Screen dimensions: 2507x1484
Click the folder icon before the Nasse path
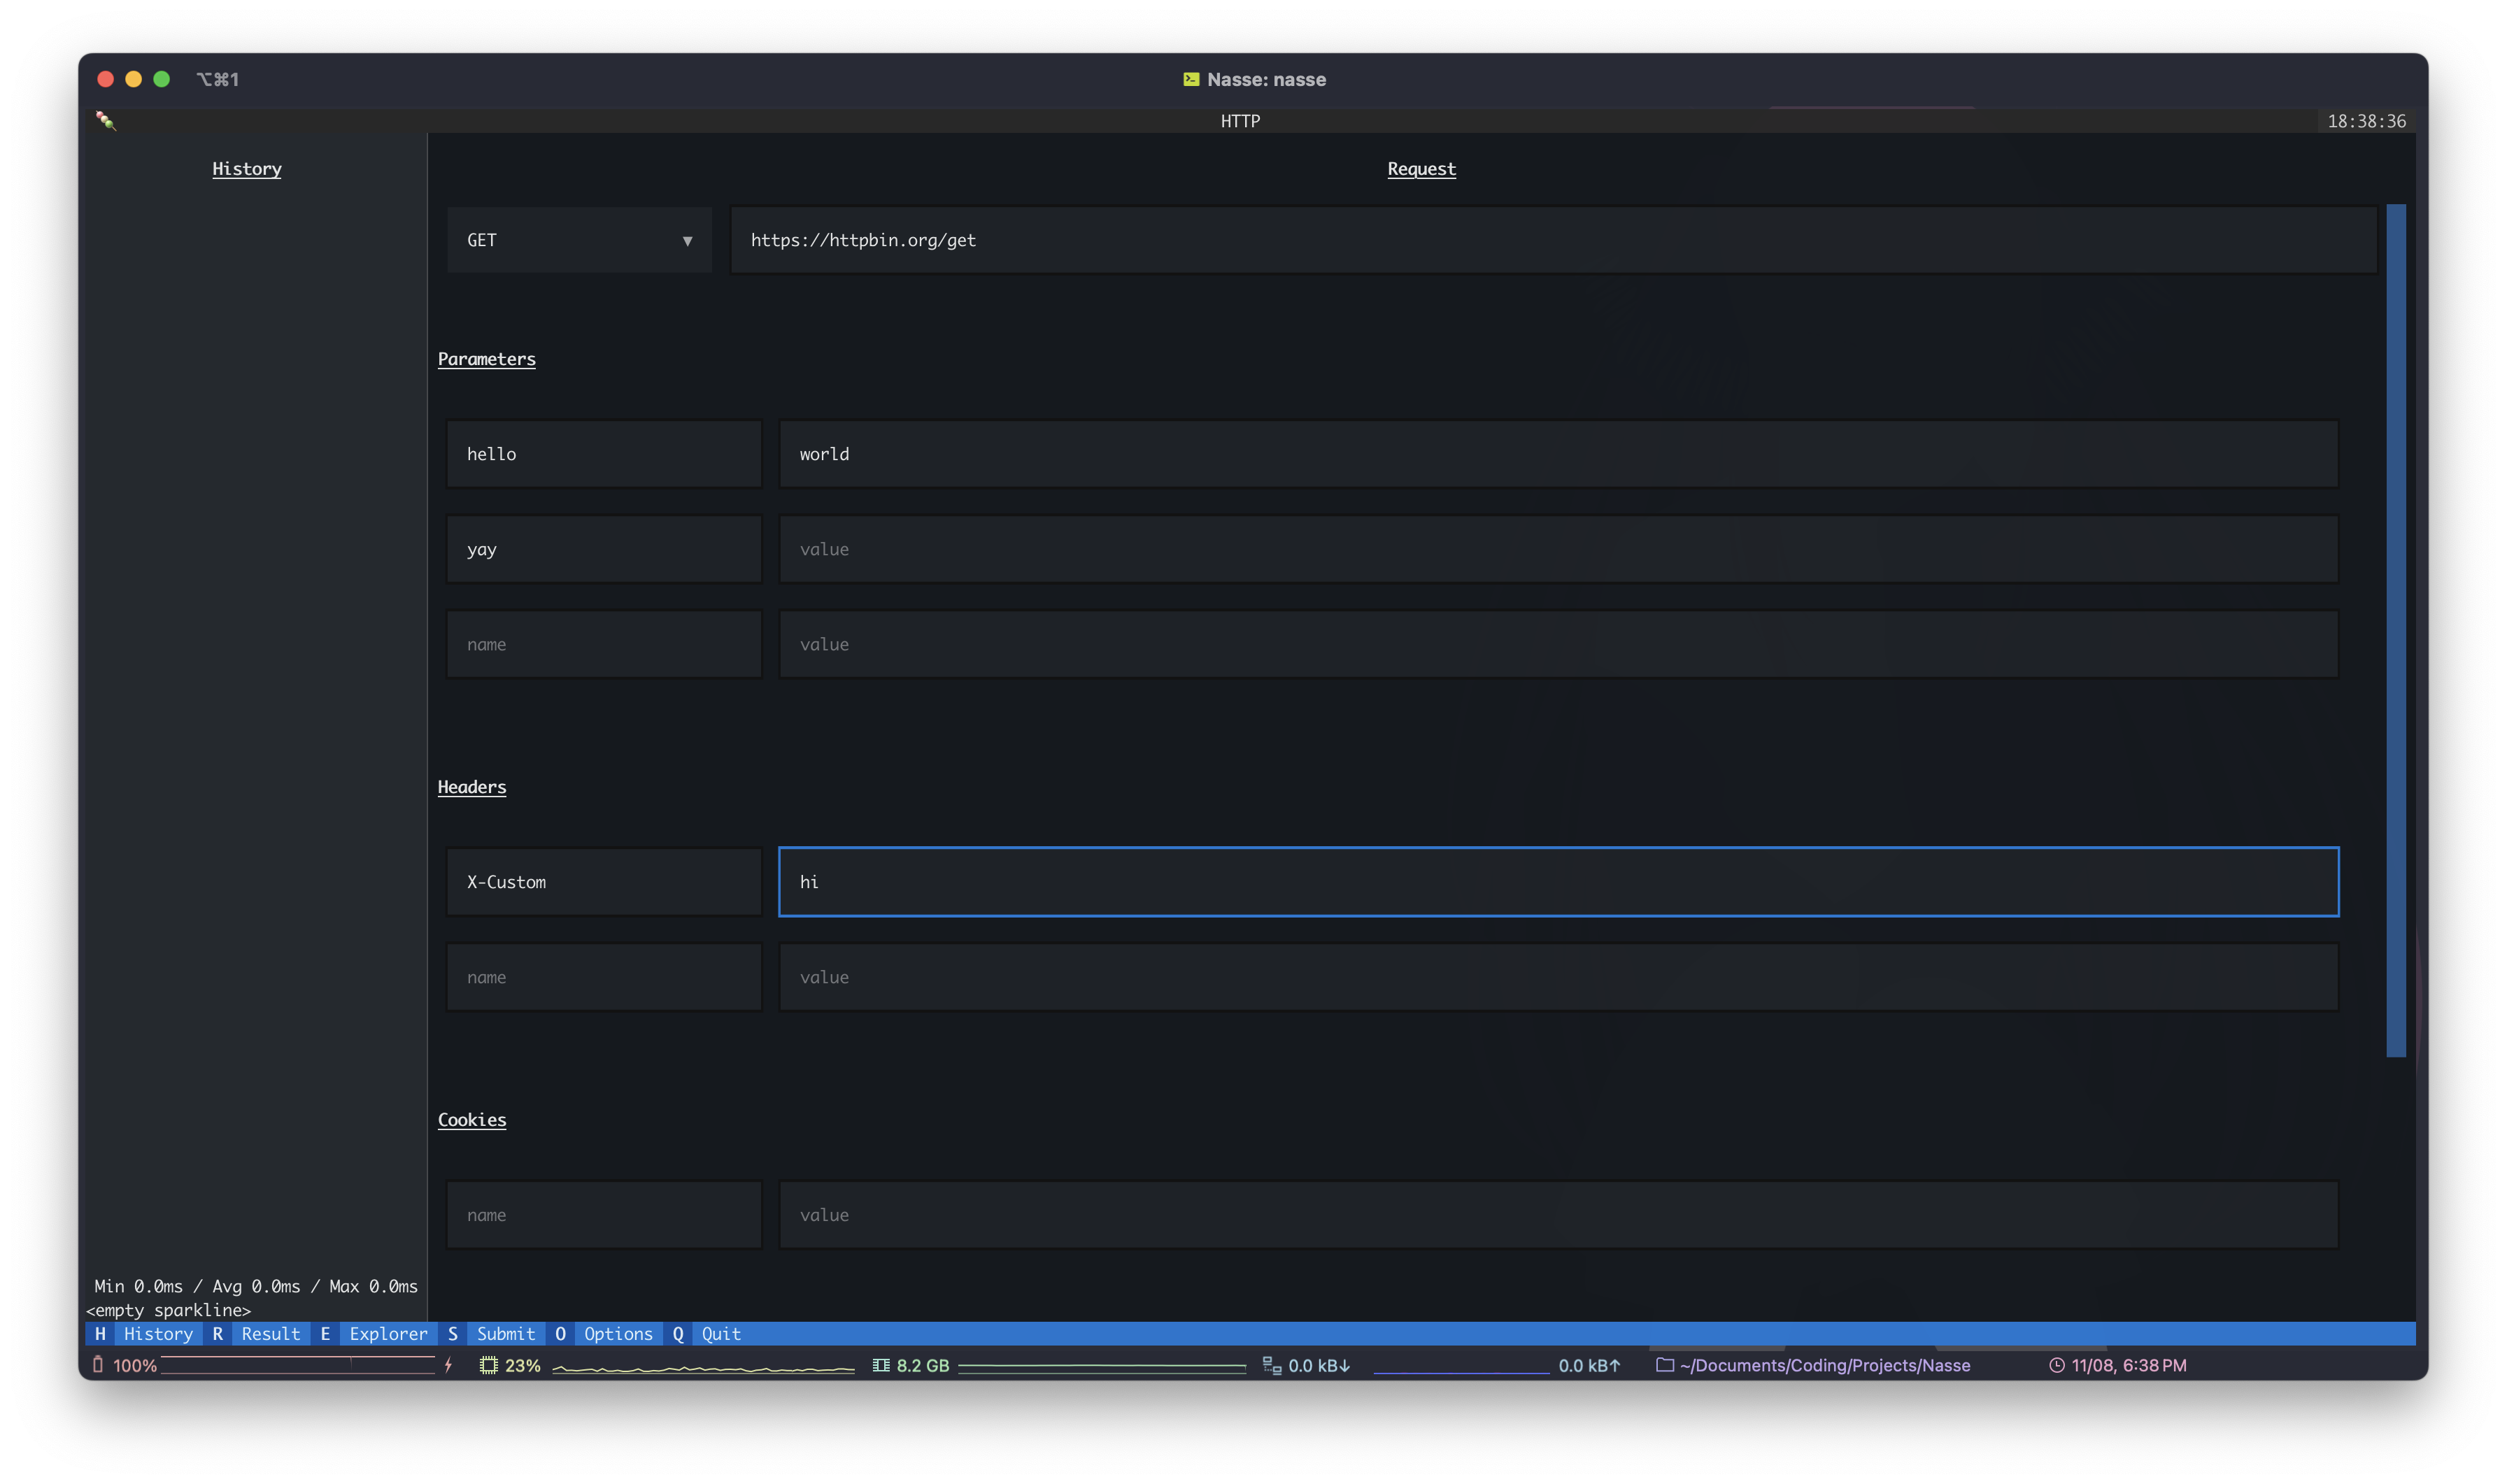[x=1665, y=1365]
